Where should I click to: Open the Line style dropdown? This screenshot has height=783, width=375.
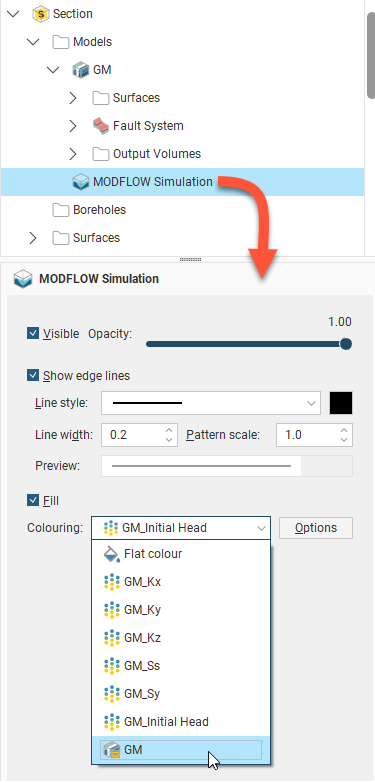click(x=211, y=403)
